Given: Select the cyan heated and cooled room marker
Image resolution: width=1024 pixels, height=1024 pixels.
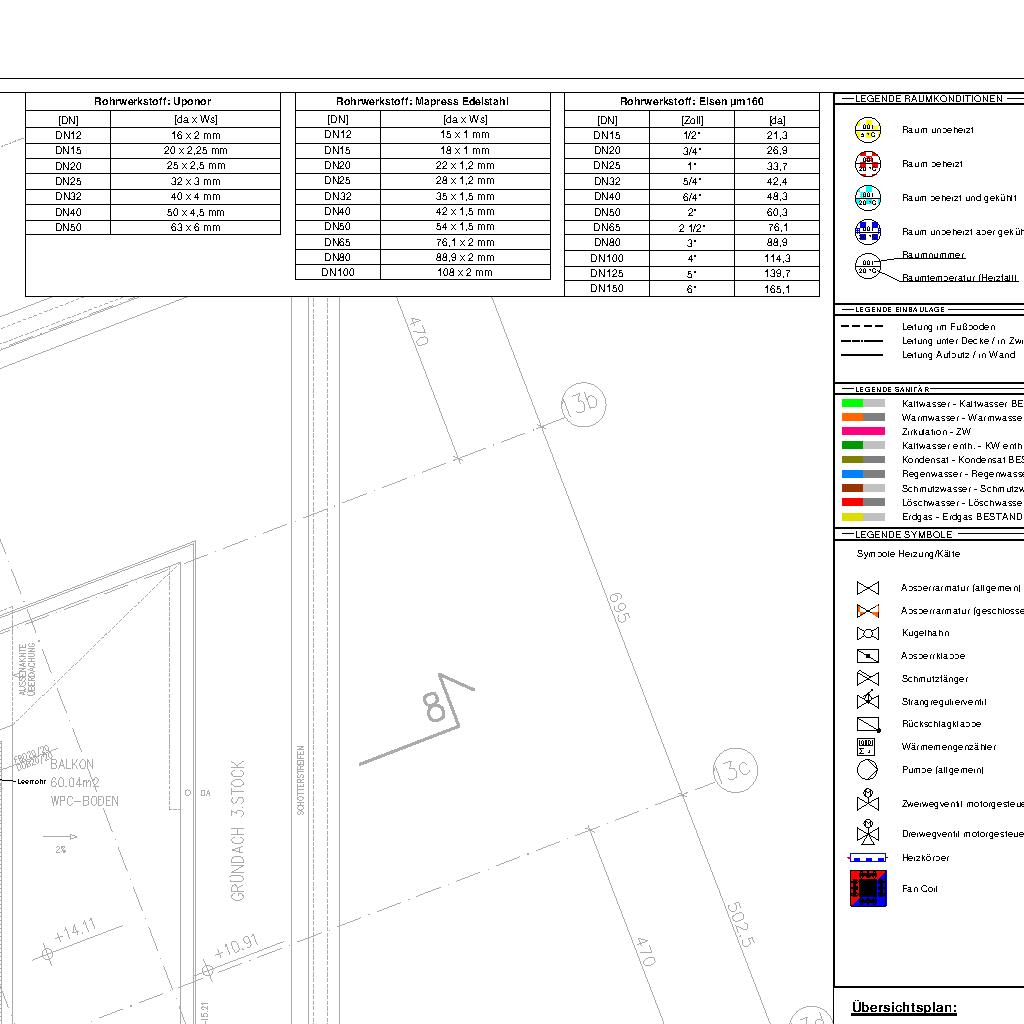Looking at the screenshot, I should pyautogui.click(x=867, y=198).
